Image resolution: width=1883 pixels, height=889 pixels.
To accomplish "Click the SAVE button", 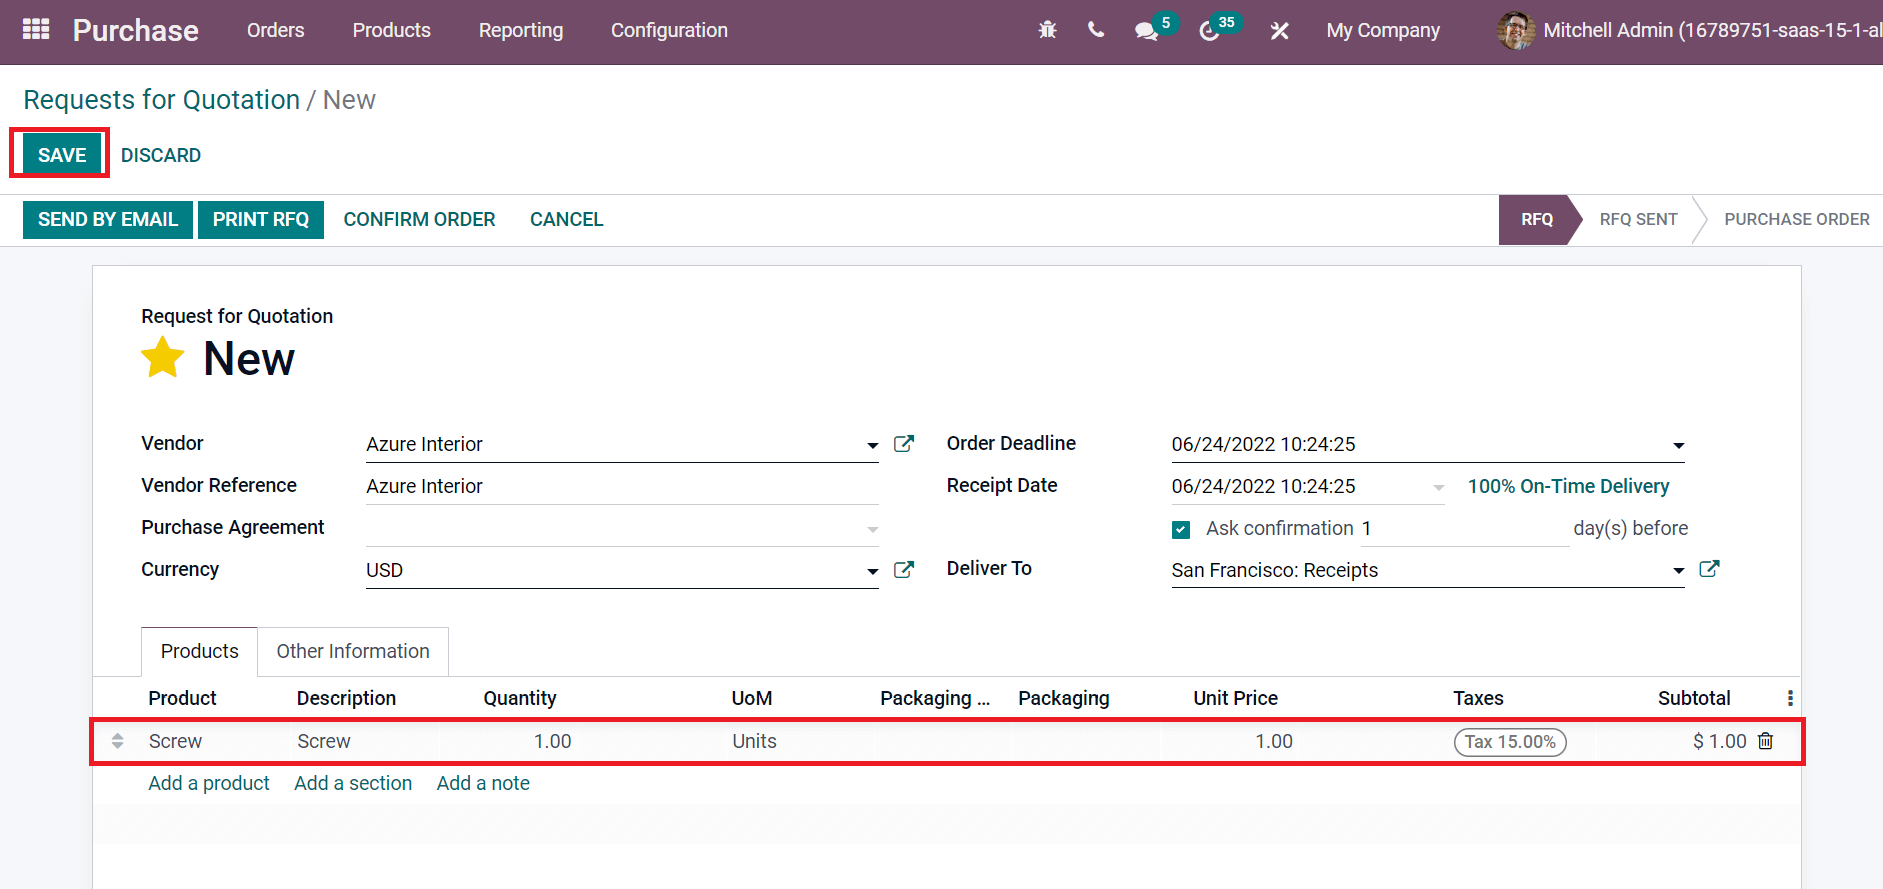I will pyautogui.click(x=62, y=155).
